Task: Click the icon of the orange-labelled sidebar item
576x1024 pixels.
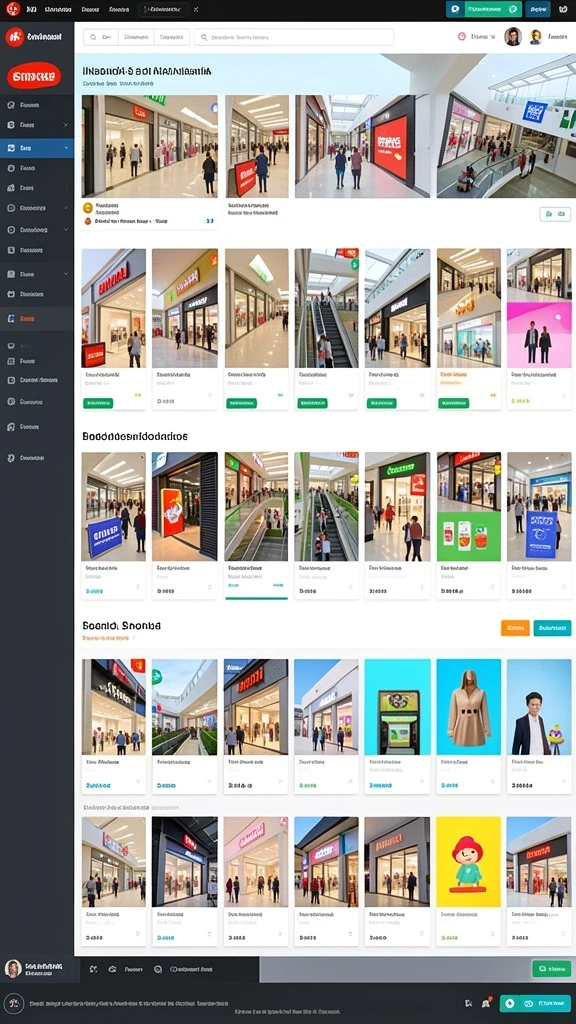Action: 10,319
